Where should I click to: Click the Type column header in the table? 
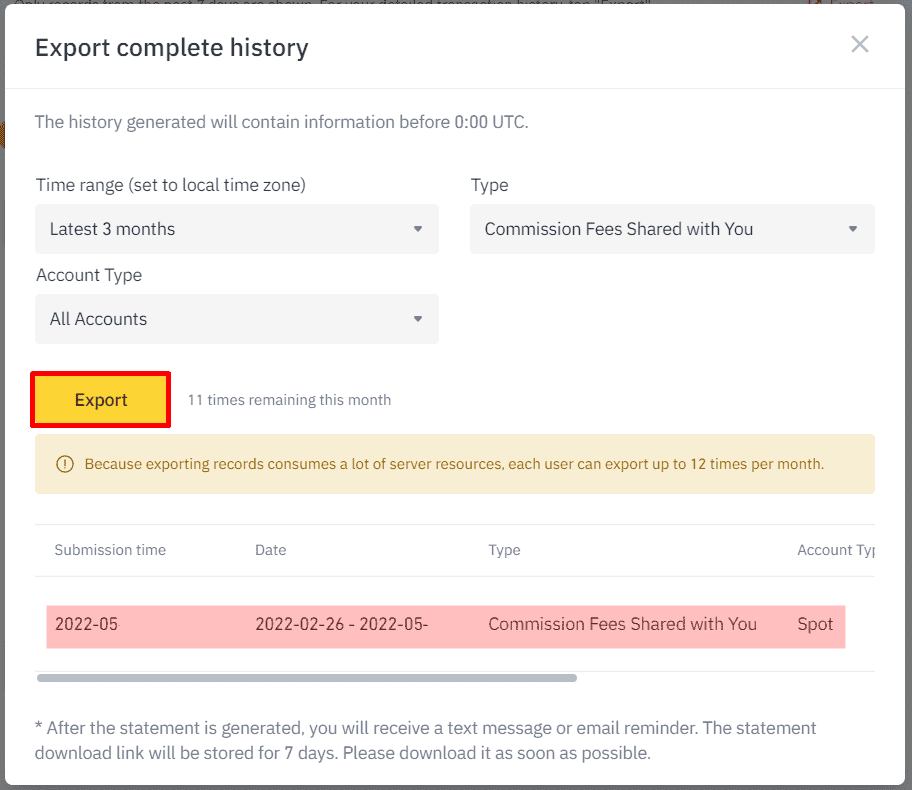(x=504, y=550)
